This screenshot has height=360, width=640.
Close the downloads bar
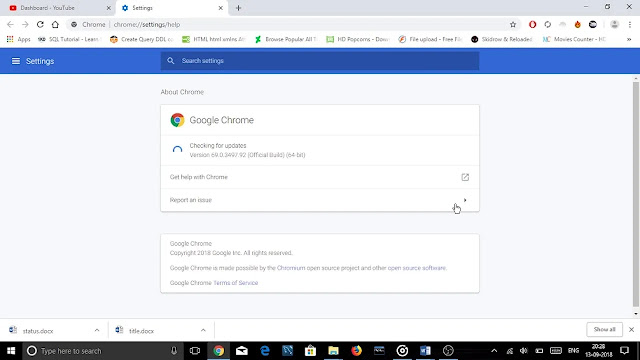click(x=631, y=329)
